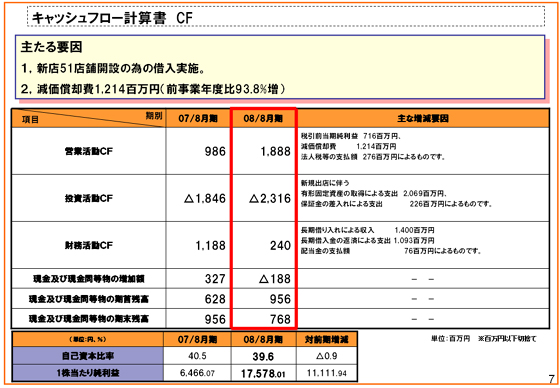Select the value "17,578.01"
This screenshot has height=388, width=560.
(x=263, y=374)
